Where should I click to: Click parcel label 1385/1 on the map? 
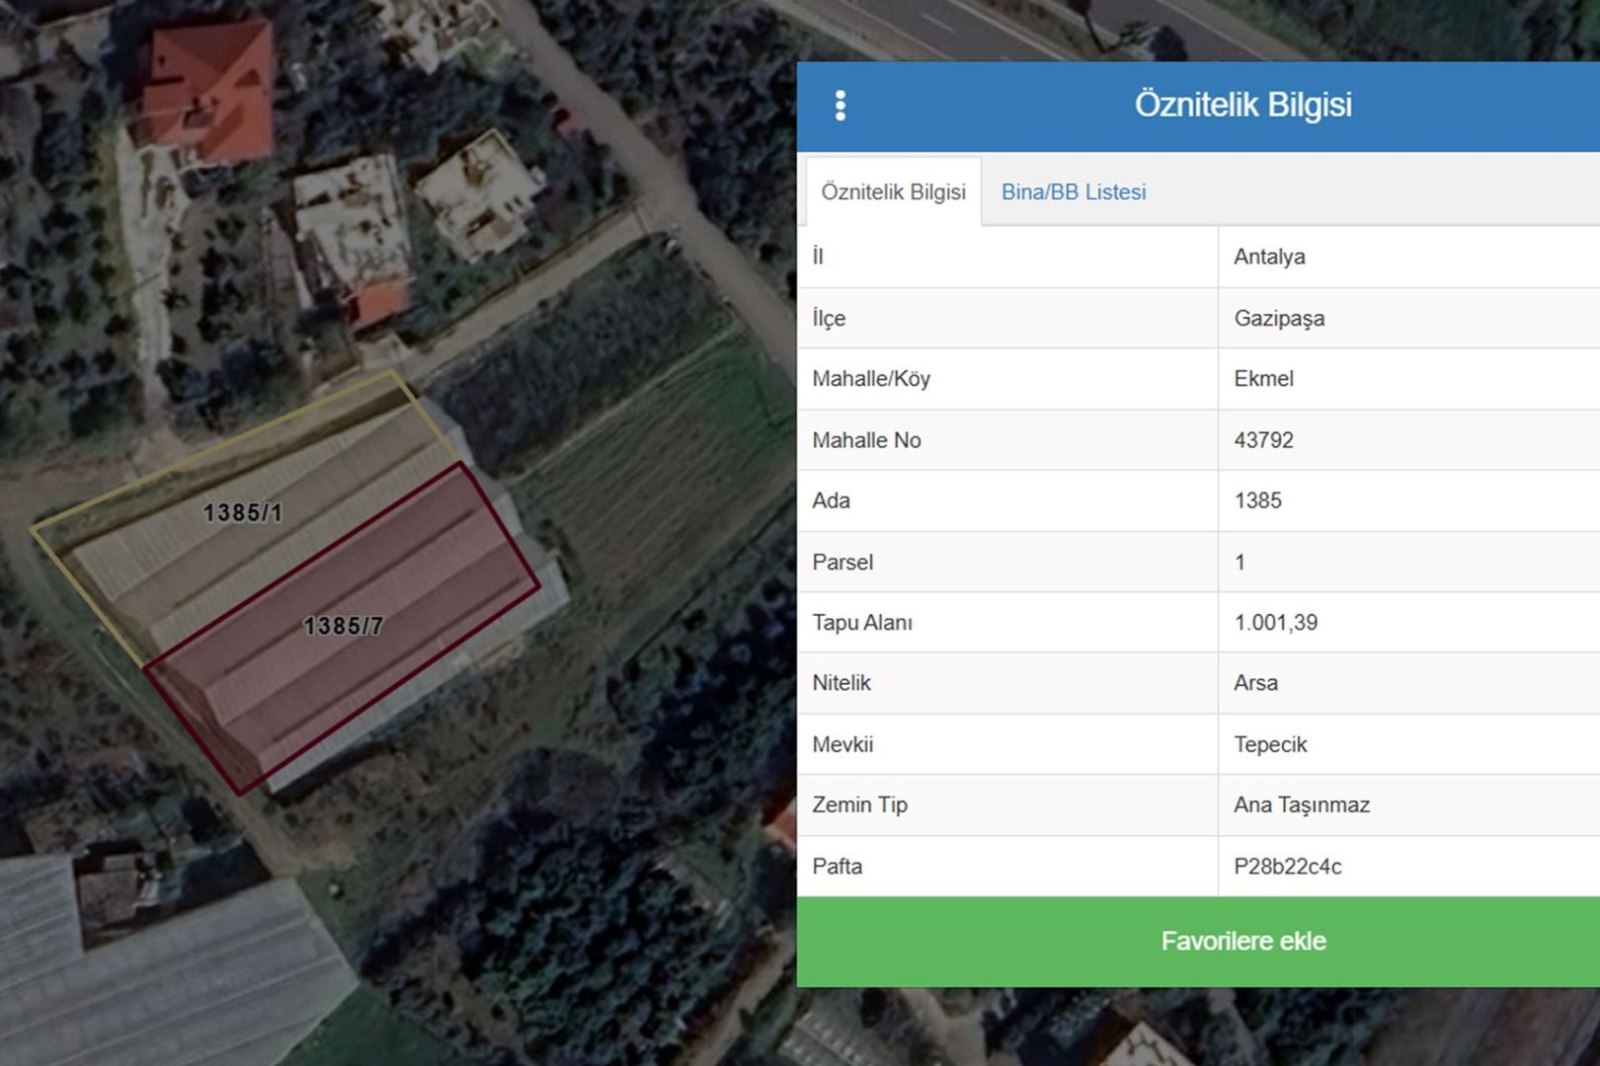[x=243, y=513]
